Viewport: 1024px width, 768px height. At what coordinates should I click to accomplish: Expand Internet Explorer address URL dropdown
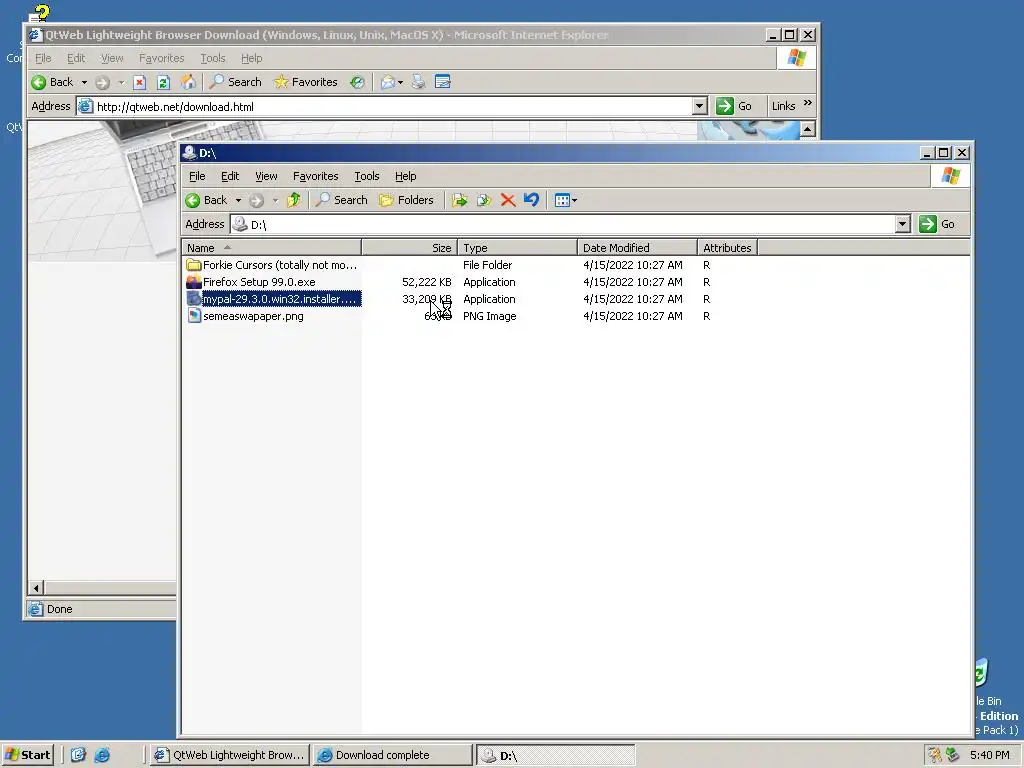[x=699, y=106]
